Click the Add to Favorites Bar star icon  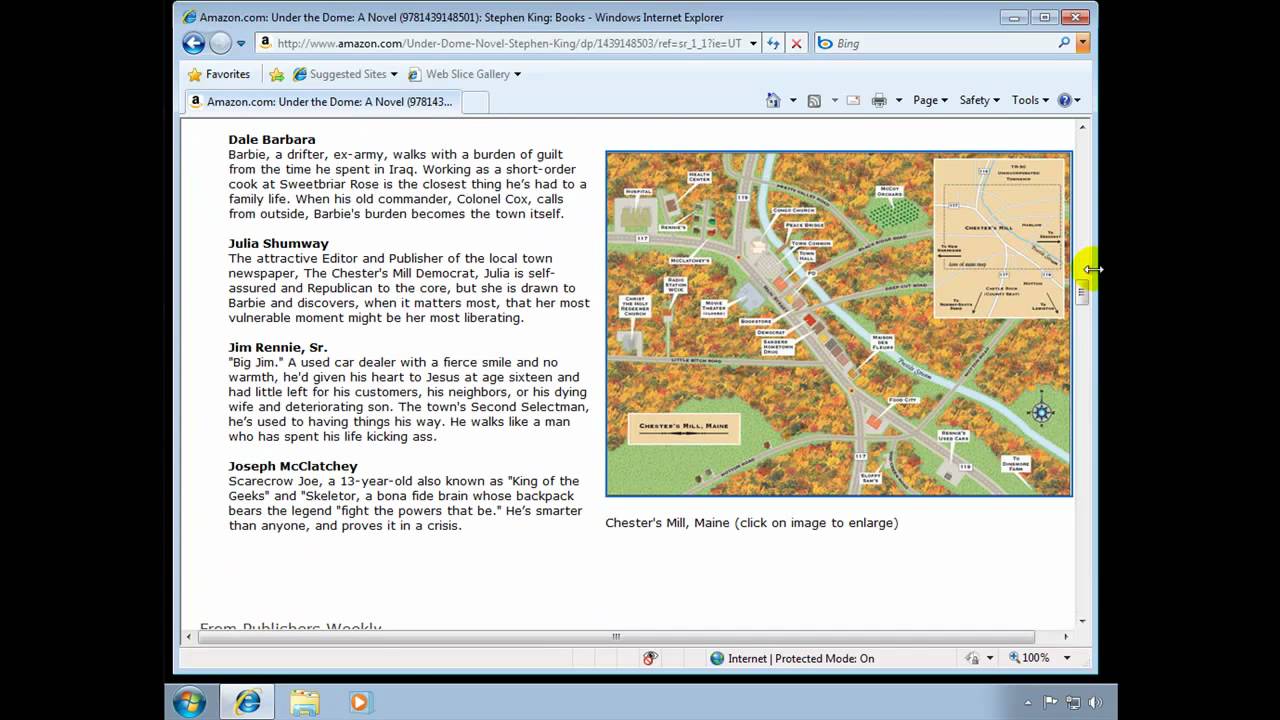tap(276, 74)
